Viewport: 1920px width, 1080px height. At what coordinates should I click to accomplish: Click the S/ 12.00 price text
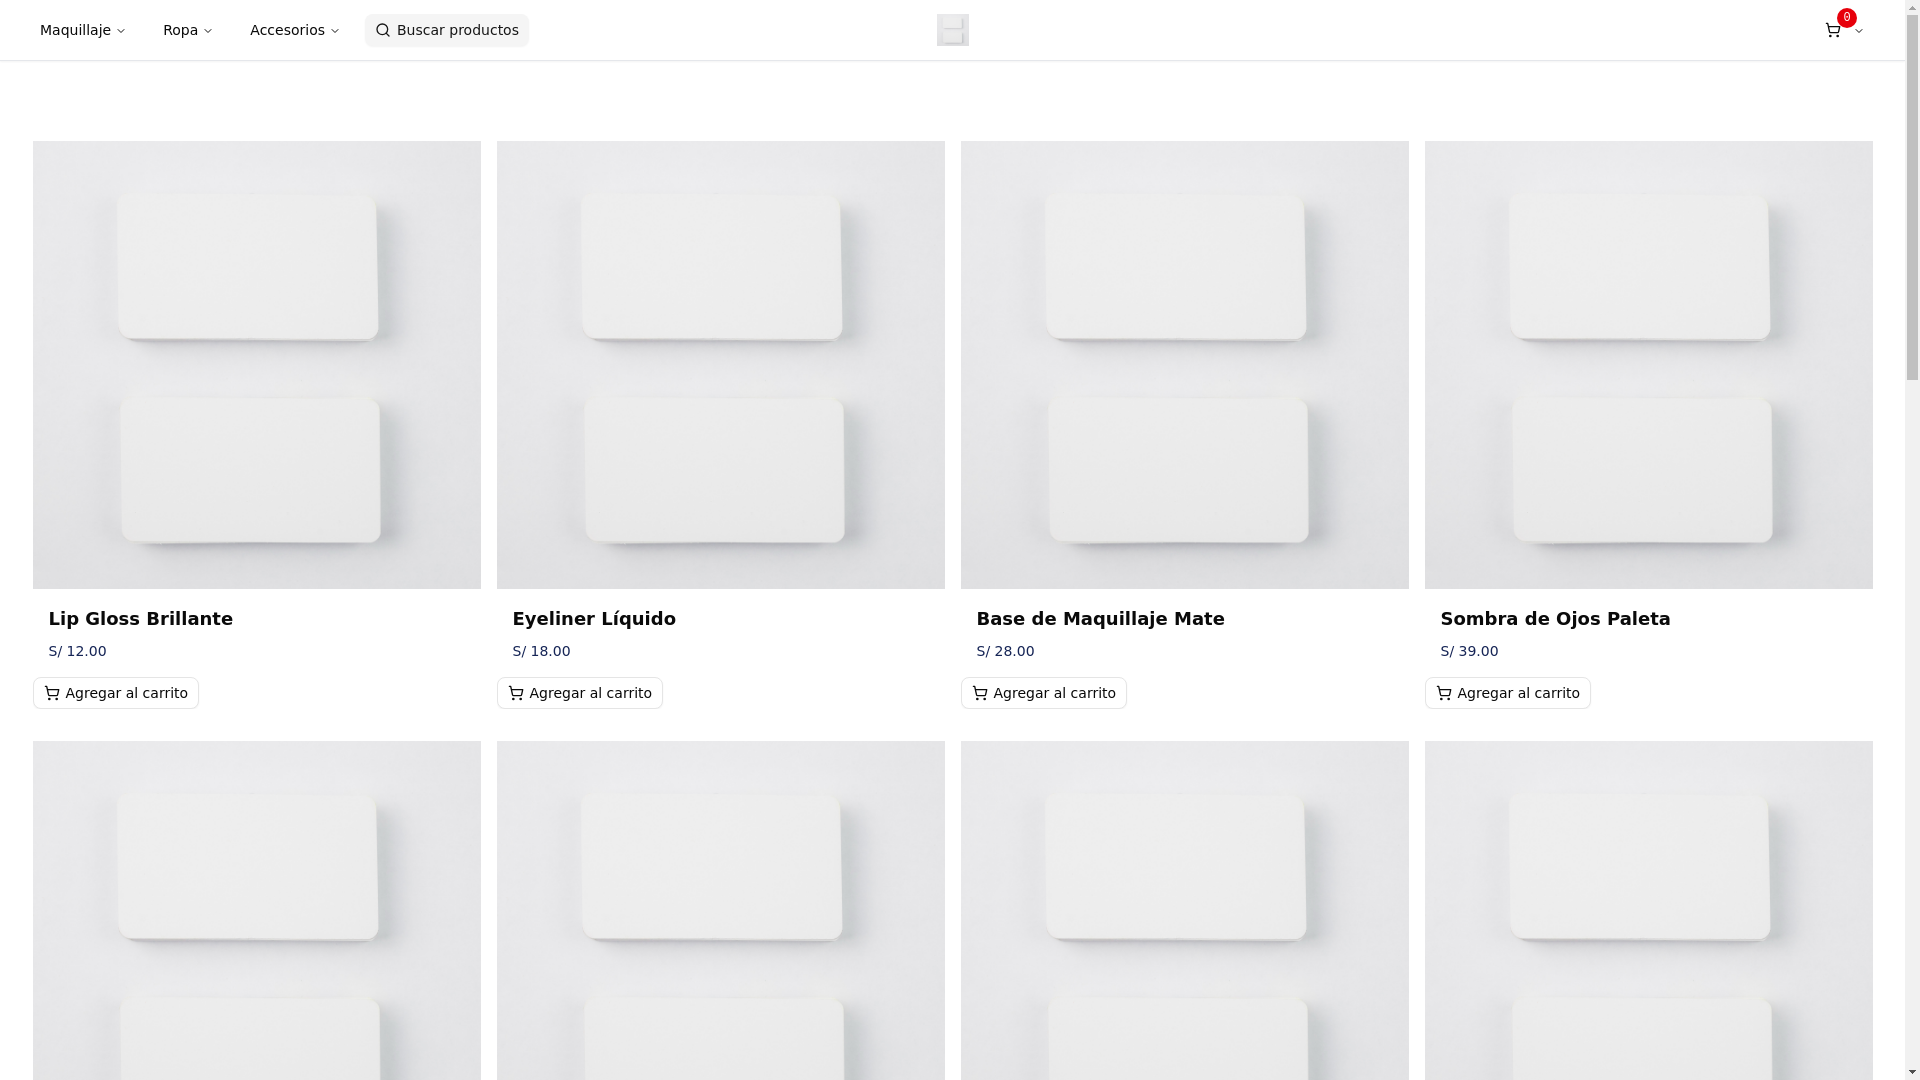[78, 651]
